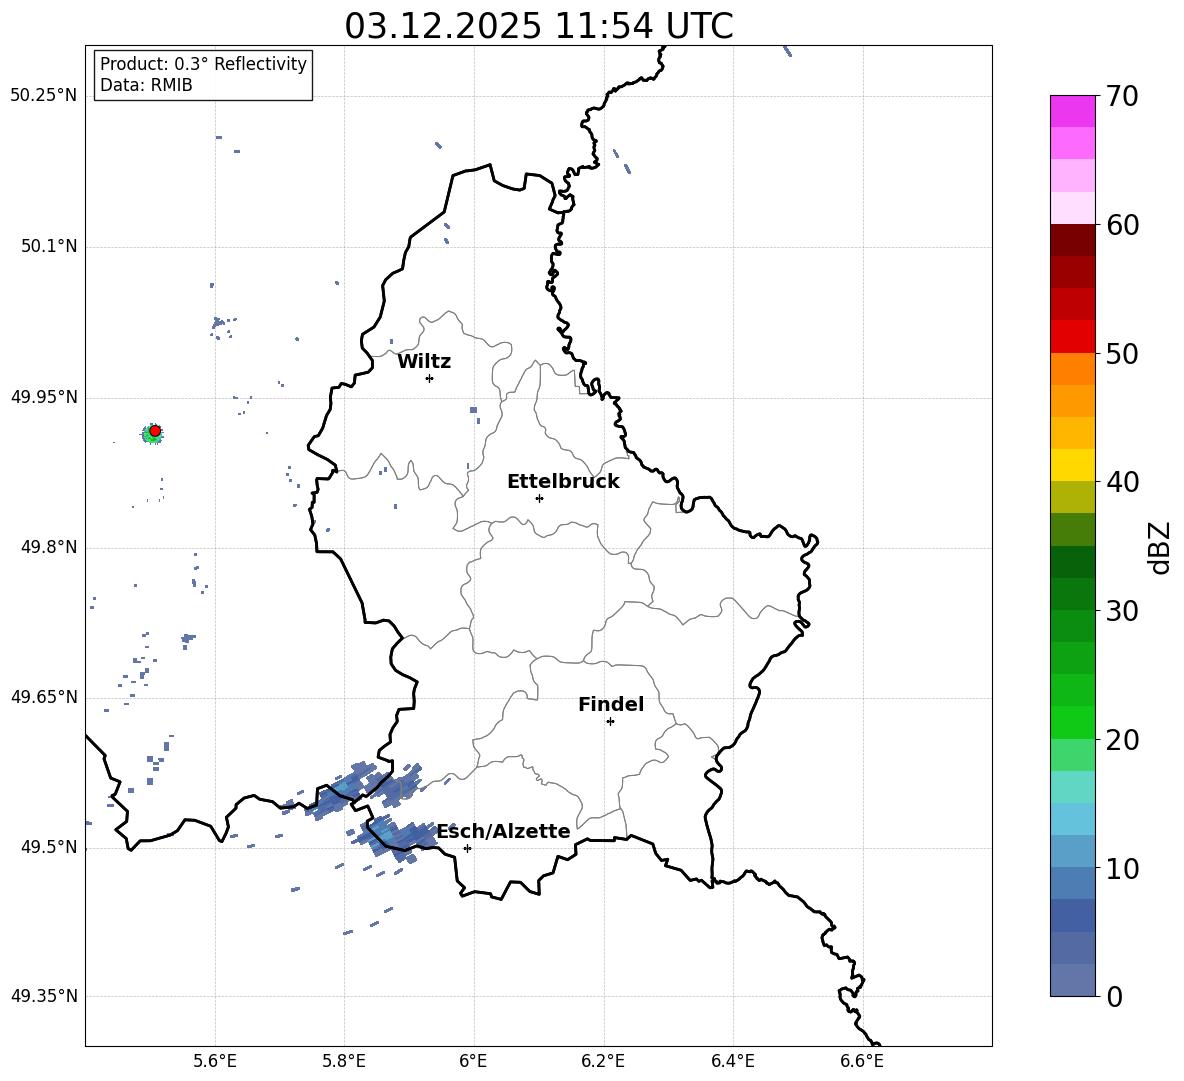
Task: Click the 49.95°N latitude label
Action: tap(44, 397)
